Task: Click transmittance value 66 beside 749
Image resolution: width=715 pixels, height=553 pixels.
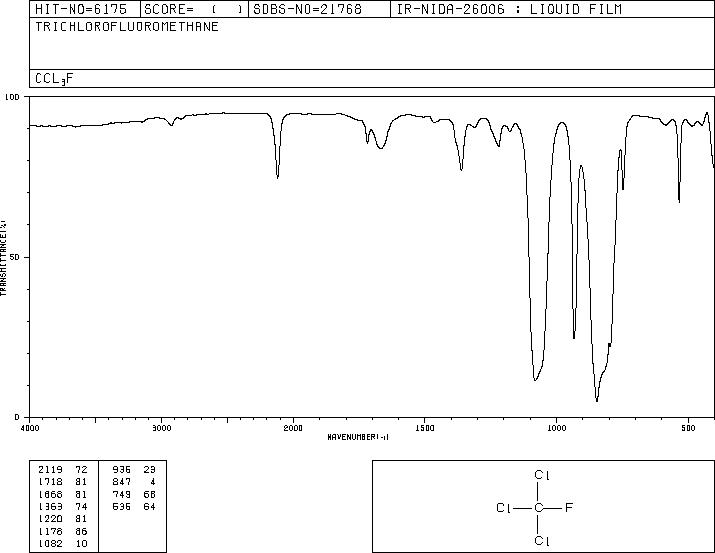Action: pyautogui.click(x=150, y=494)
